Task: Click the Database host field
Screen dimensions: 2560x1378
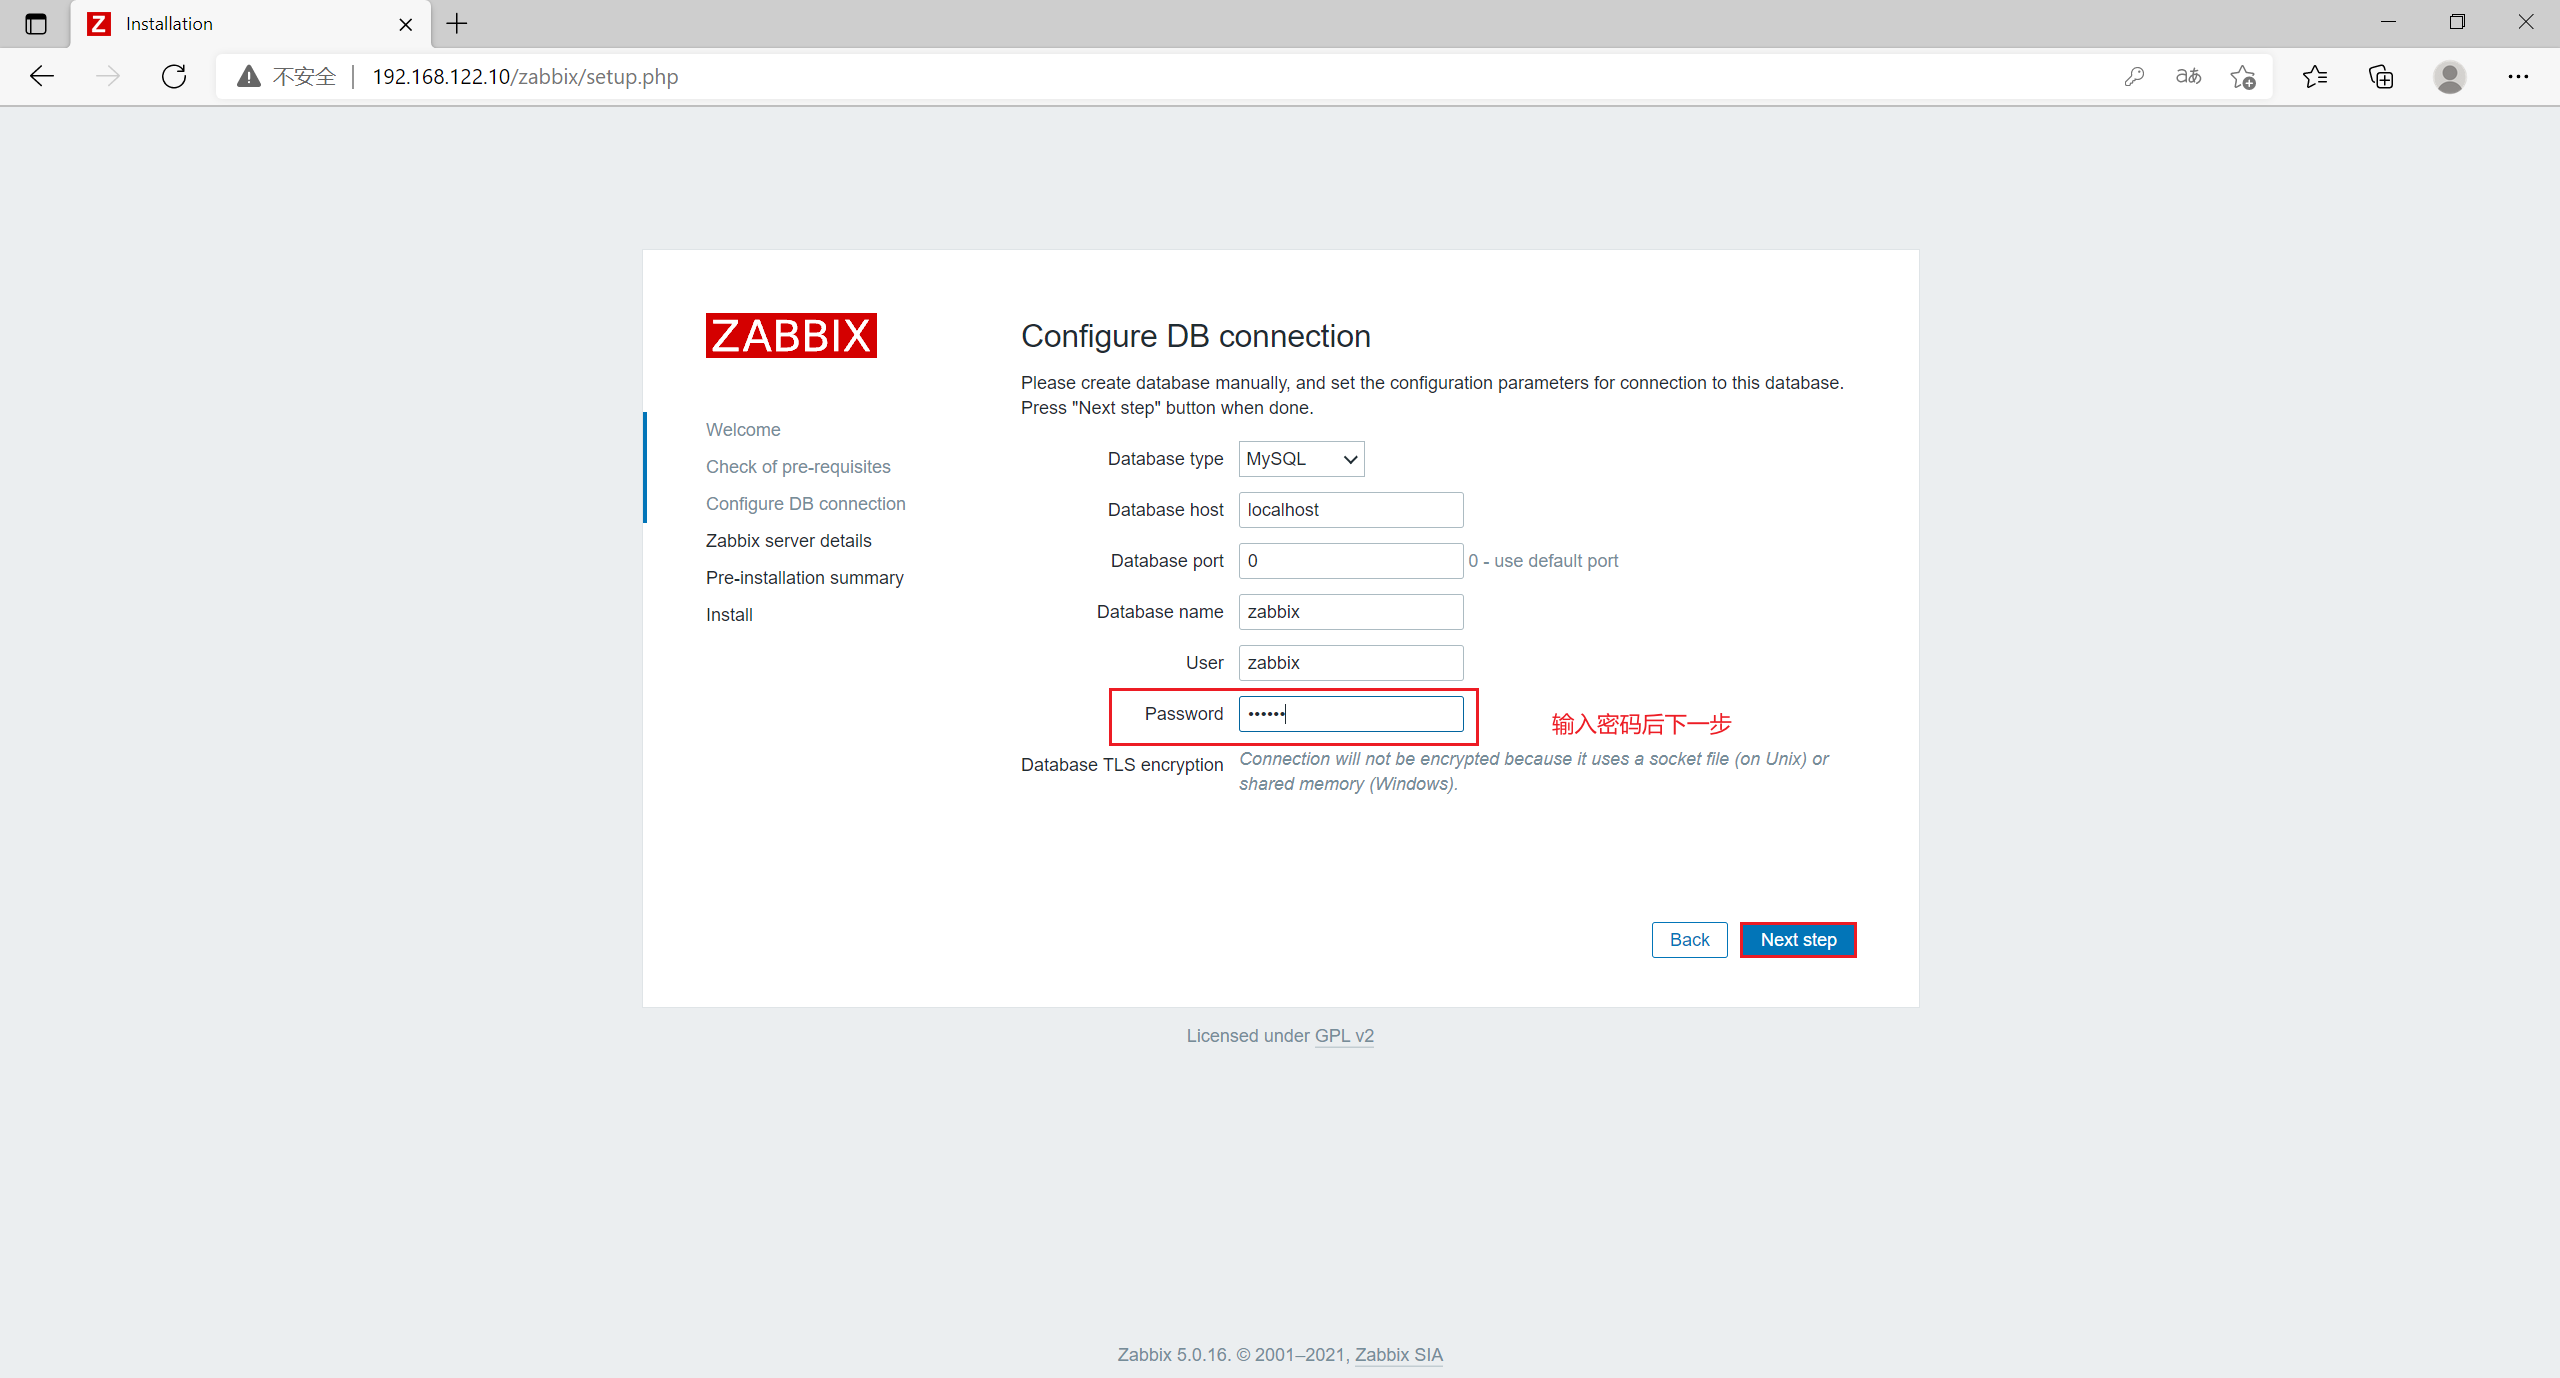Action: click(x=1351, y=510)
